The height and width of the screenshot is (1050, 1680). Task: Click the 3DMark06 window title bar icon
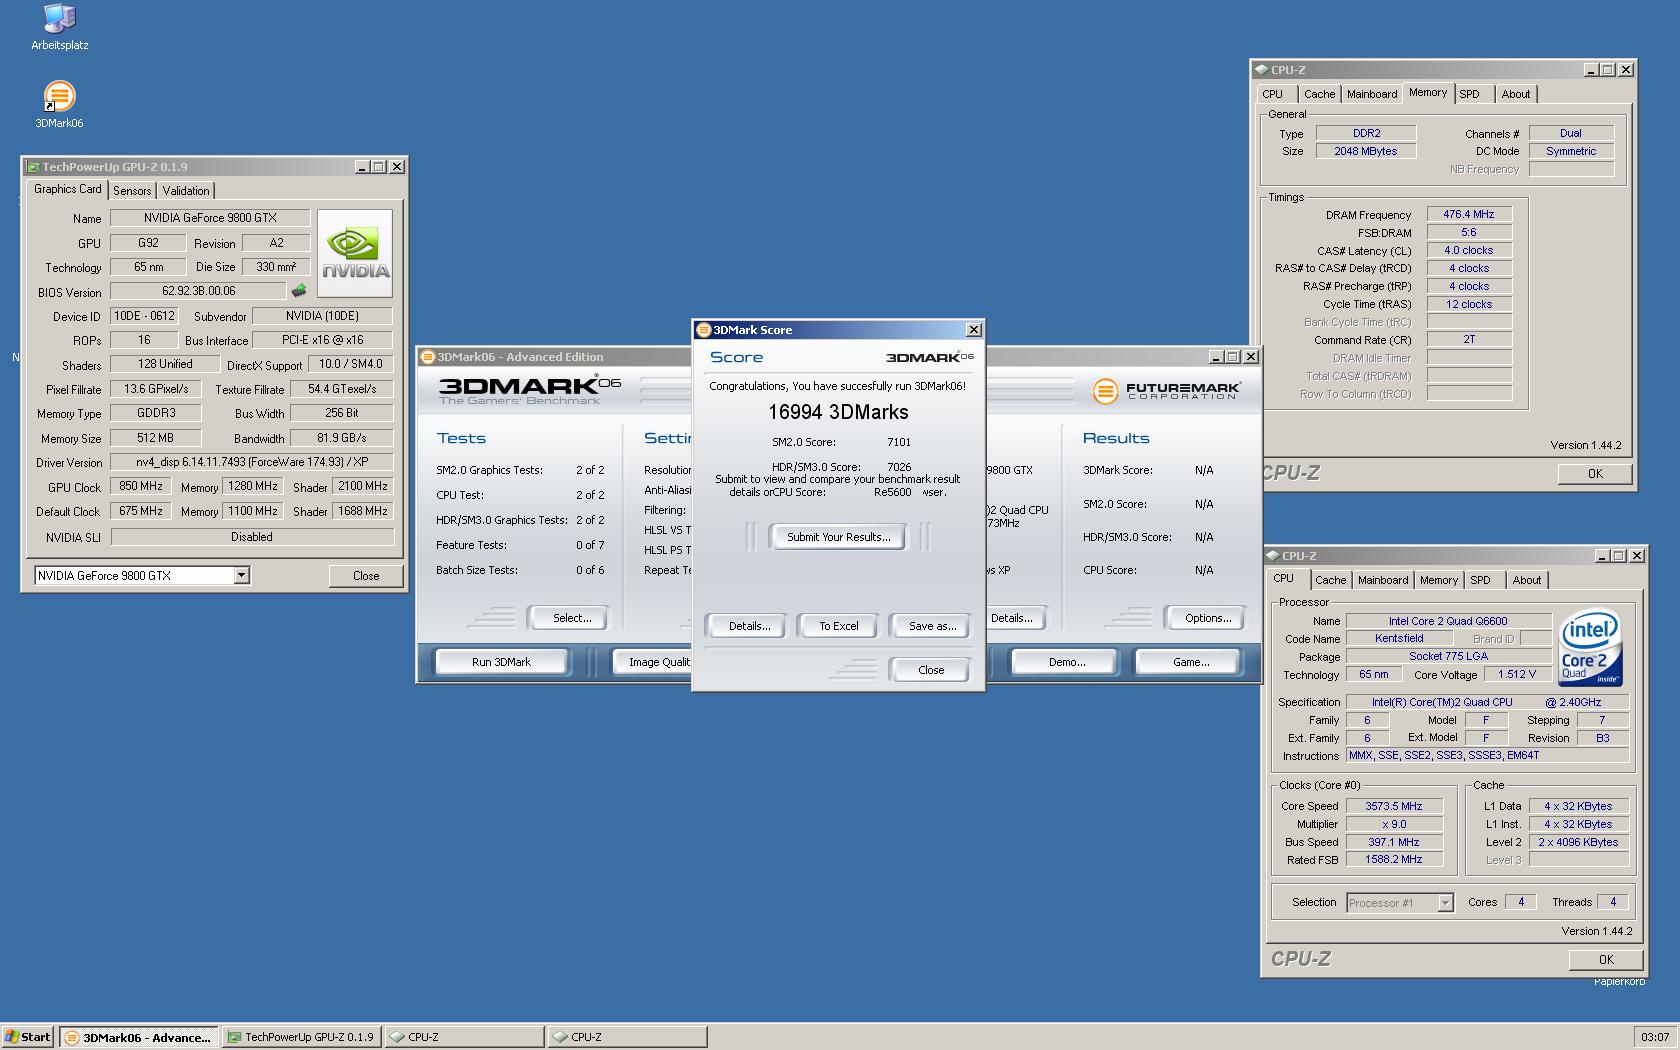click(x=427, y=357)
